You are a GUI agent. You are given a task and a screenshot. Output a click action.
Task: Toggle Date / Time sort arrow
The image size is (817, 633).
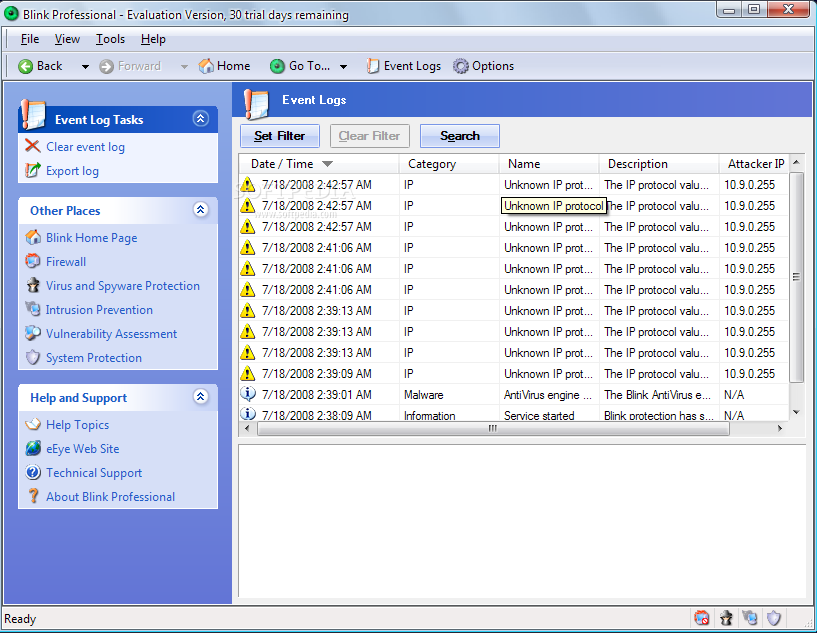327,164
